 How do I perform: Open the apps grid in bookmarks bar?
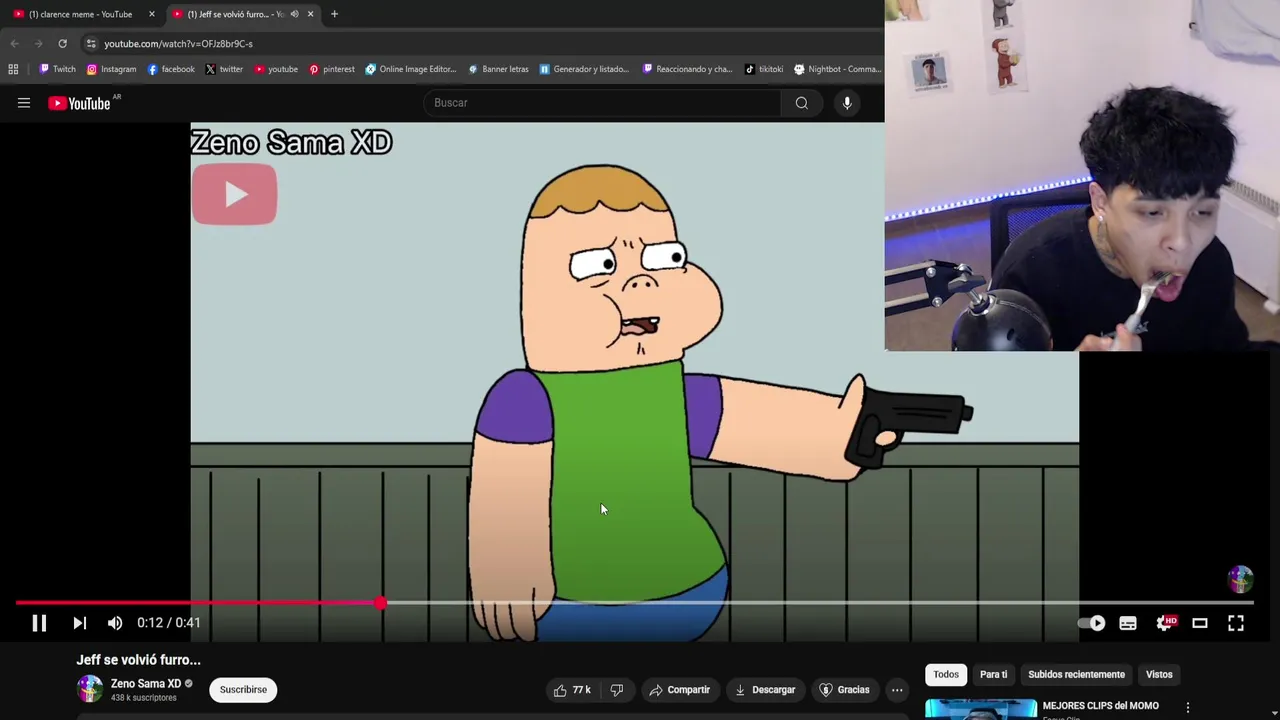click(x=13, y=69)
